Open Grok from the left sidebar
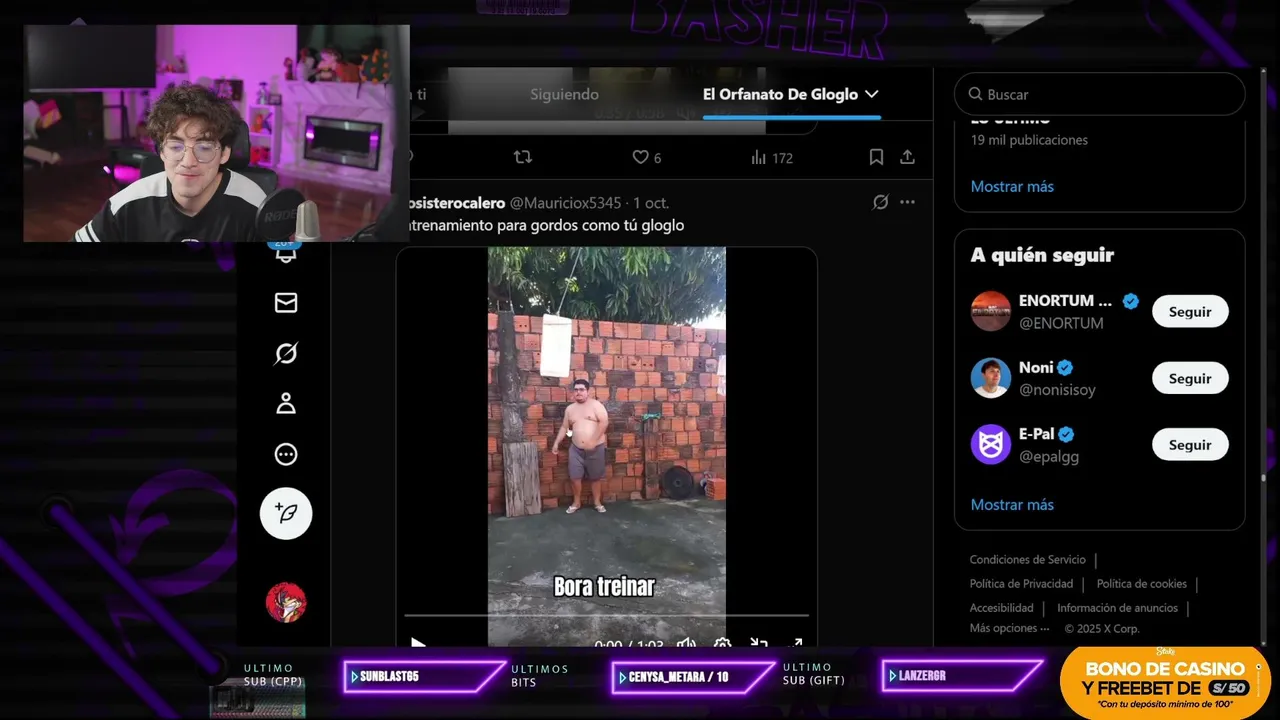 286,353
